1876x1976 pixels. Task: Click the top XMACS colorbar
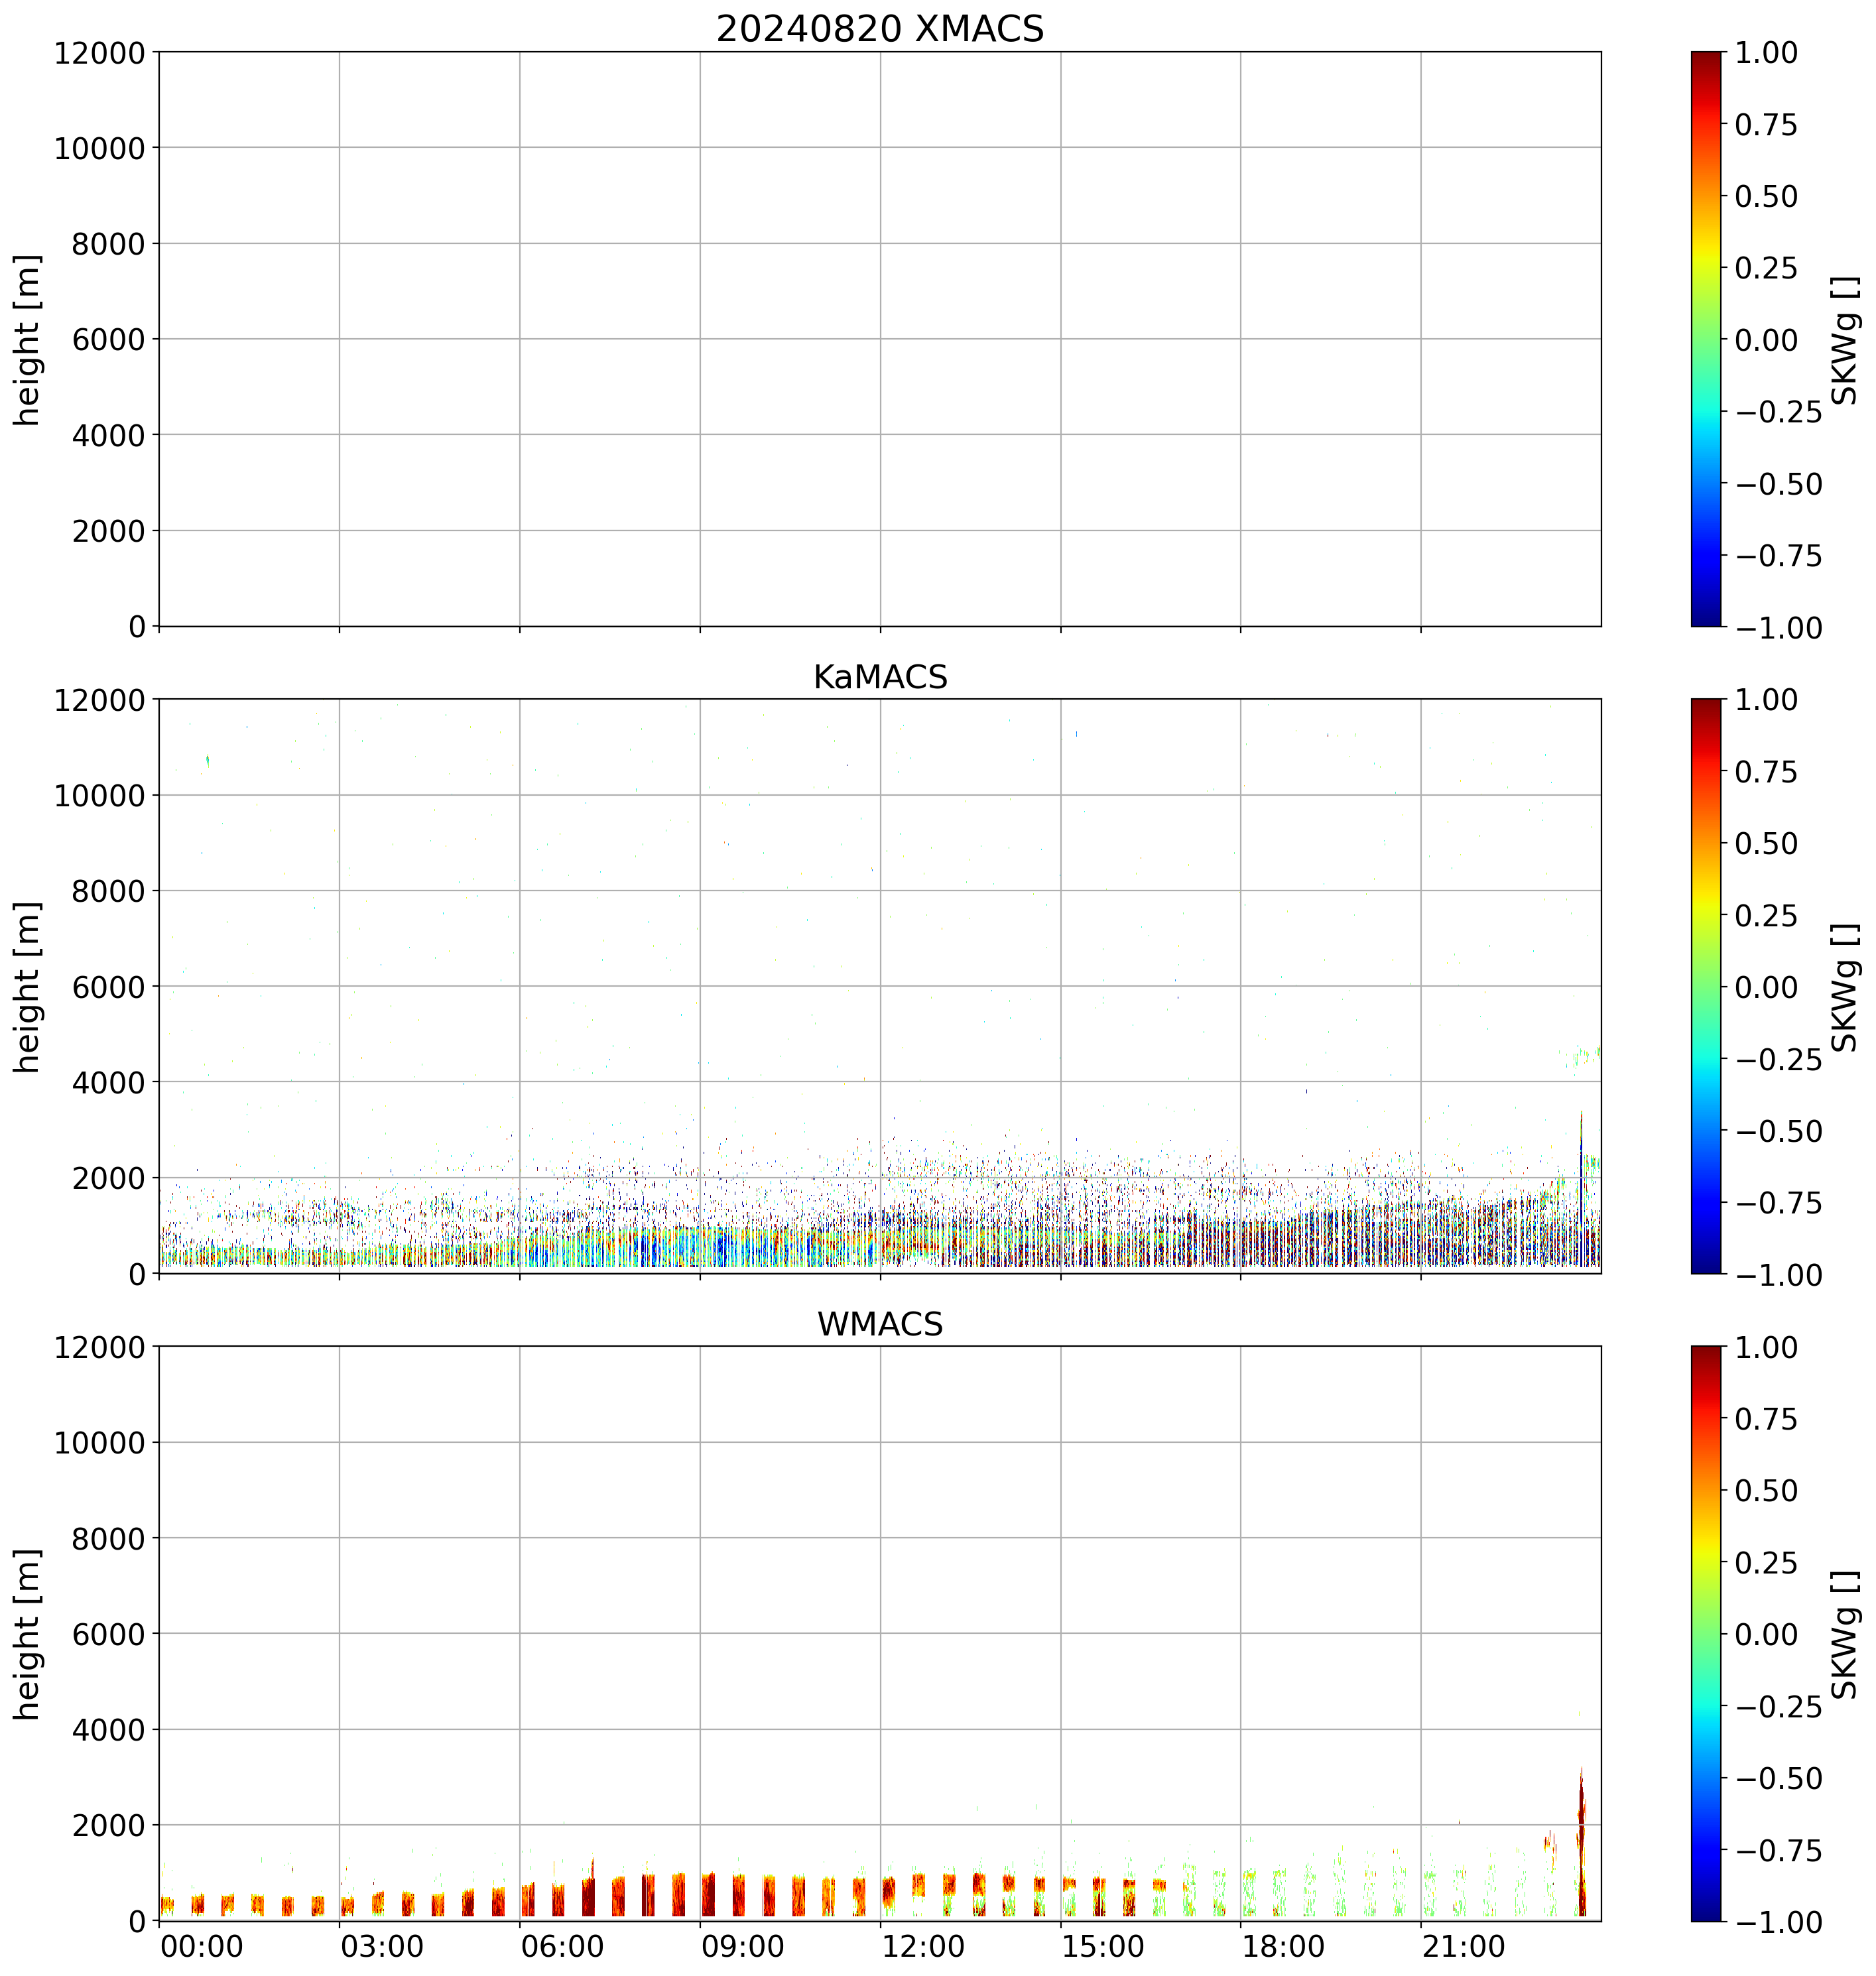(x=1706, y=339)
